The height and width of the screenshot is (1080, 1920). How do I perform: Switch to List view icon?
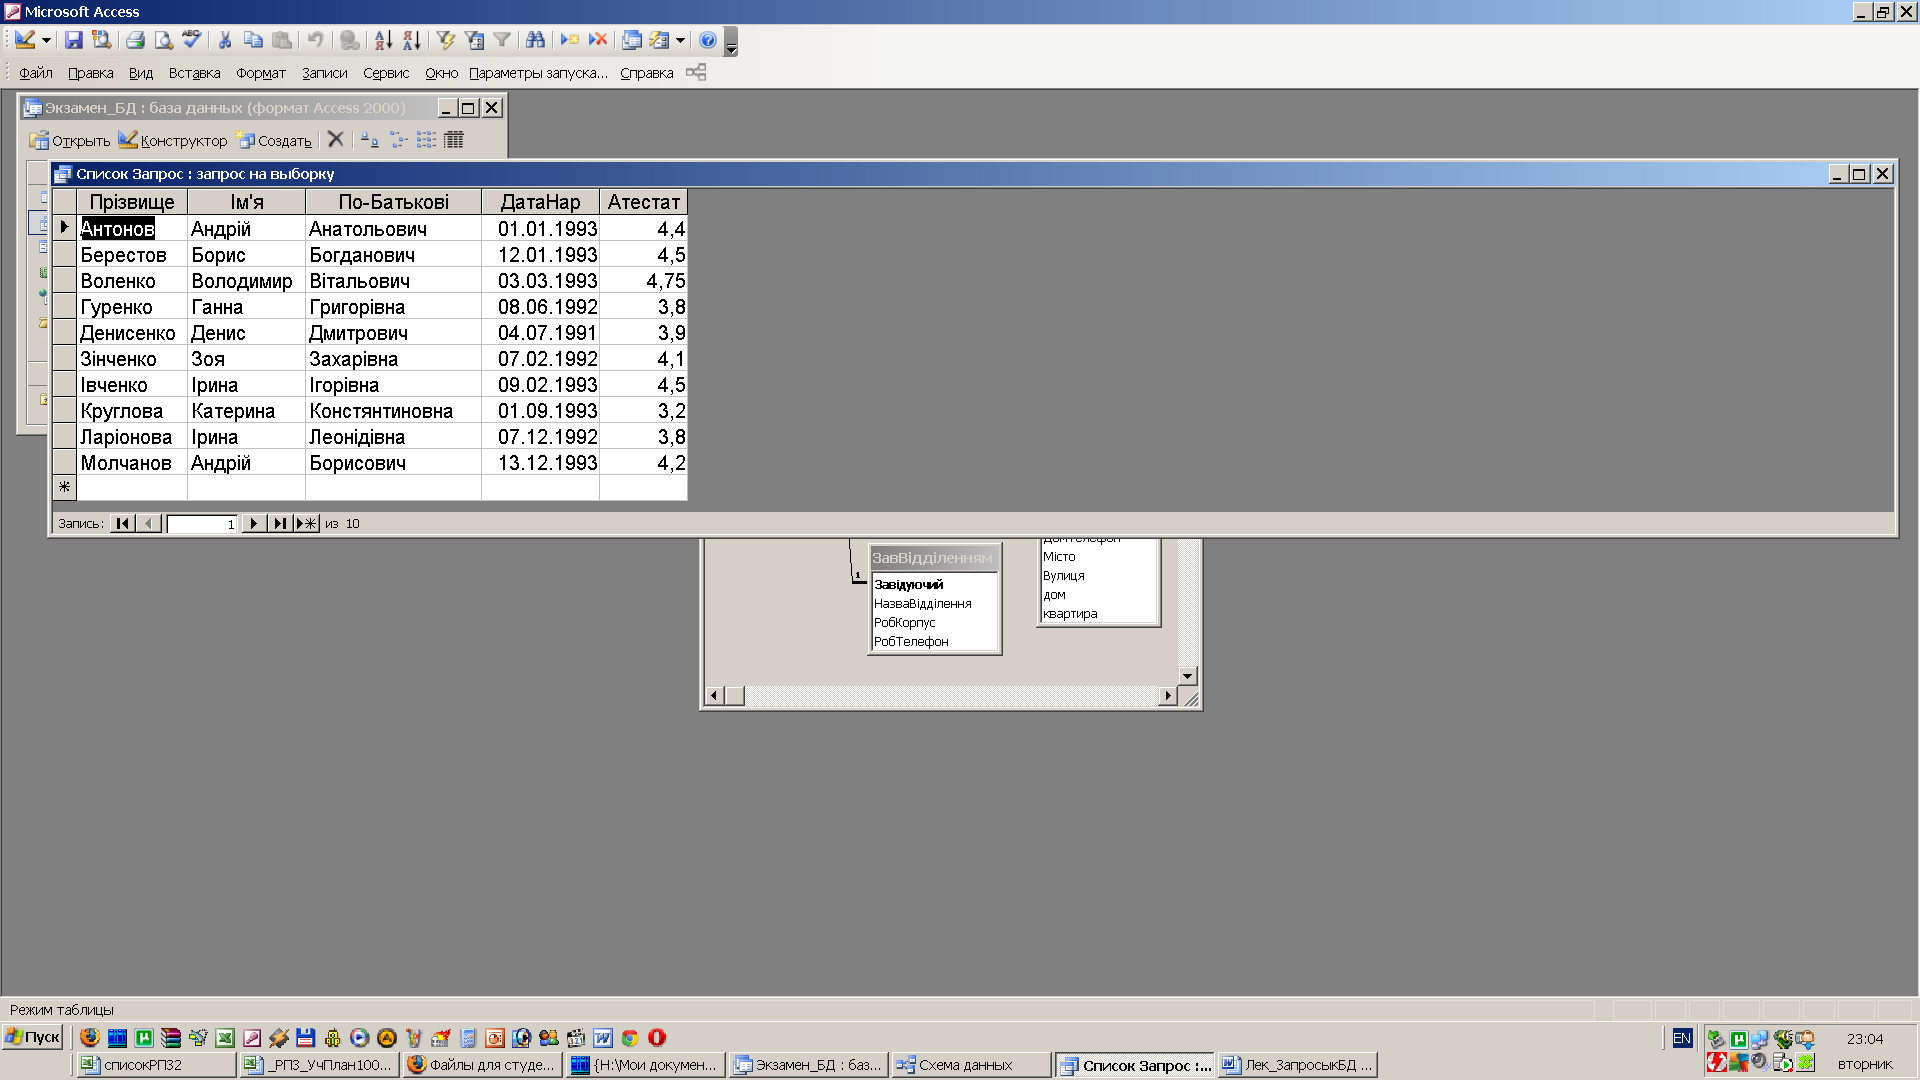click(x=426, y=140)
